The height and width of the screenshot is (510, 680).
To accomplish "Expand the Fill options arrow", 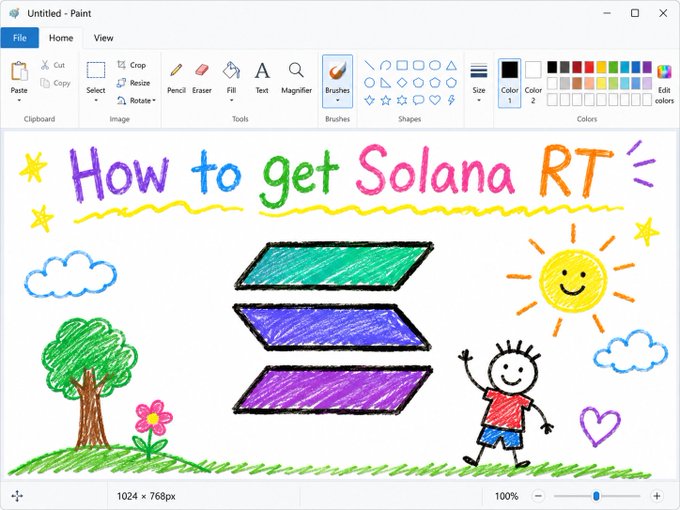I will coord(231,101).
